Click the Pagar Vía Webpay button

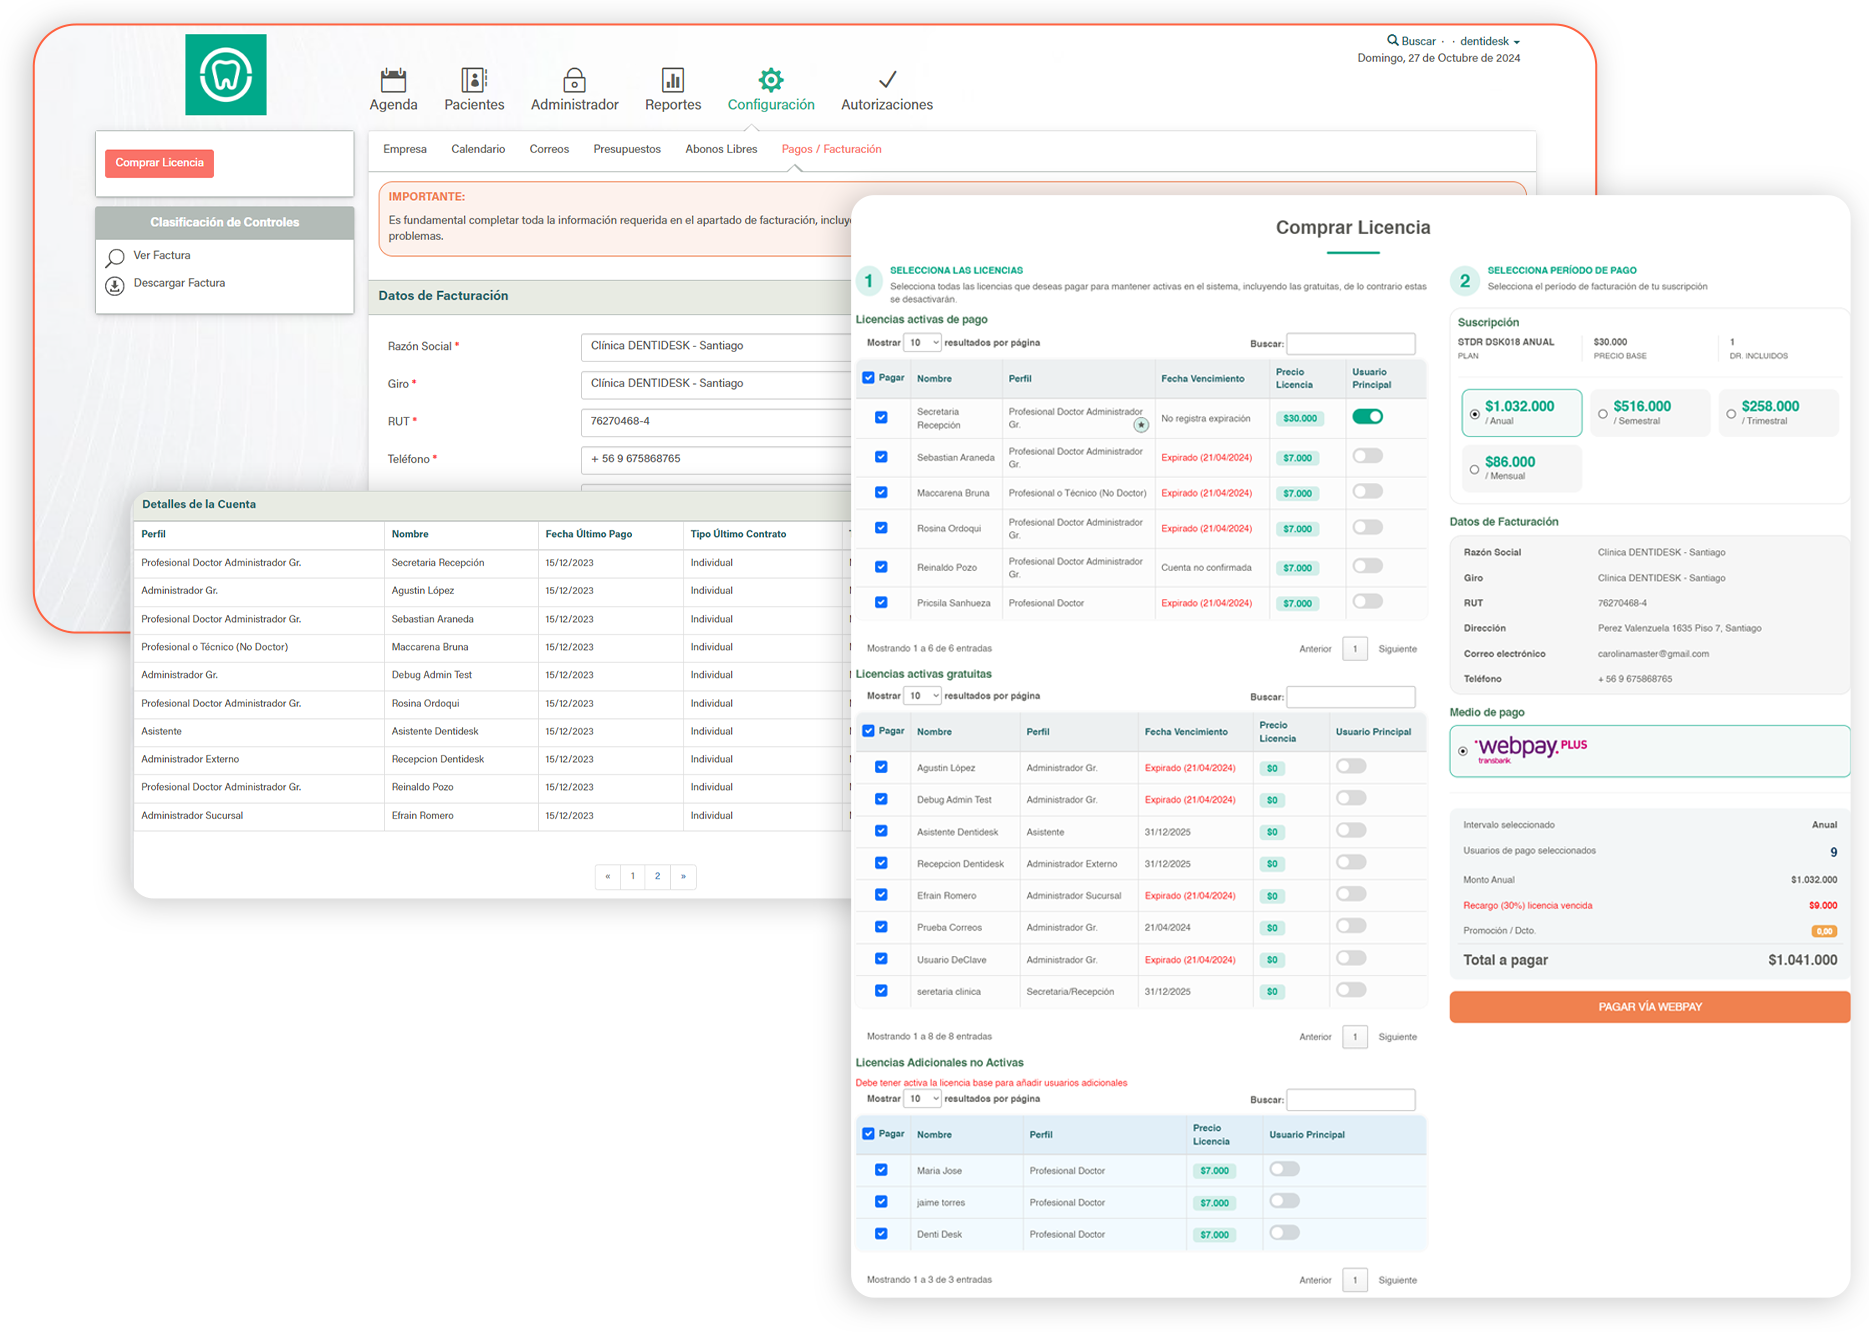point(1649,1007)
